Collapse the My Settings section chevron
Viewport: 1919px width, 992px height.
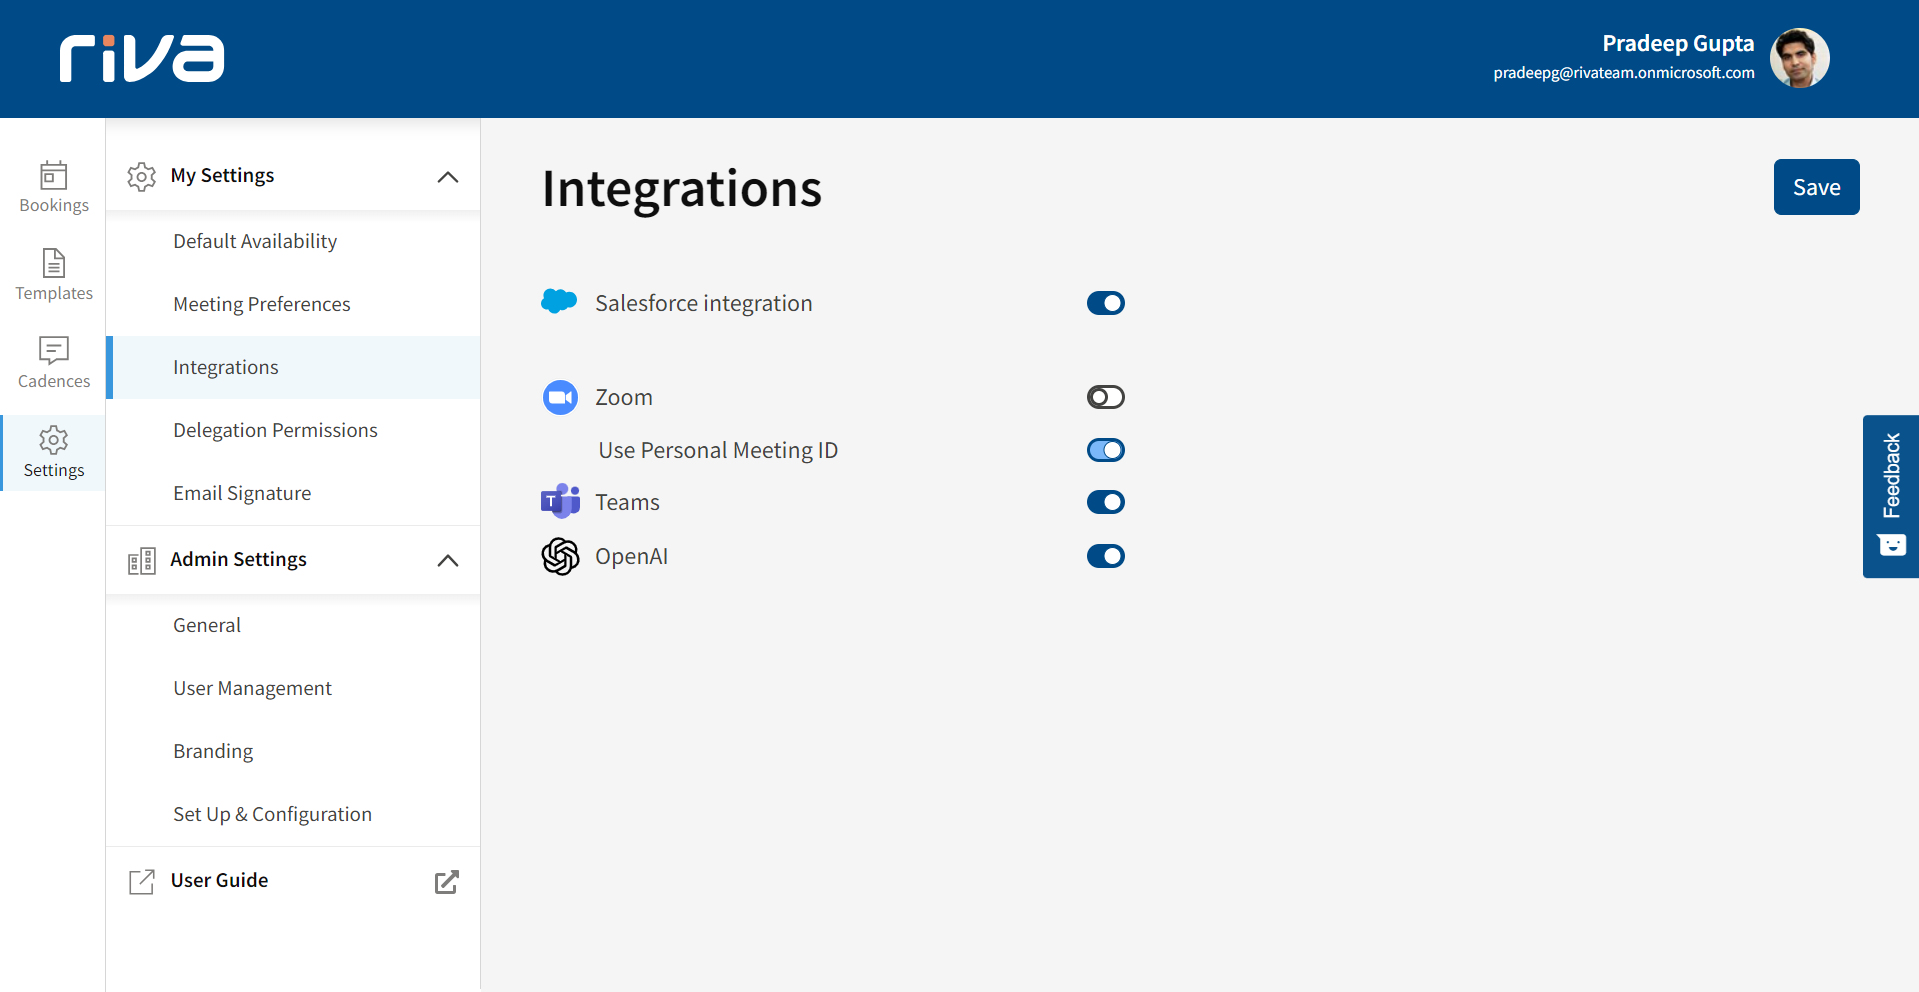pyautogui.click(x=448, y=177)
